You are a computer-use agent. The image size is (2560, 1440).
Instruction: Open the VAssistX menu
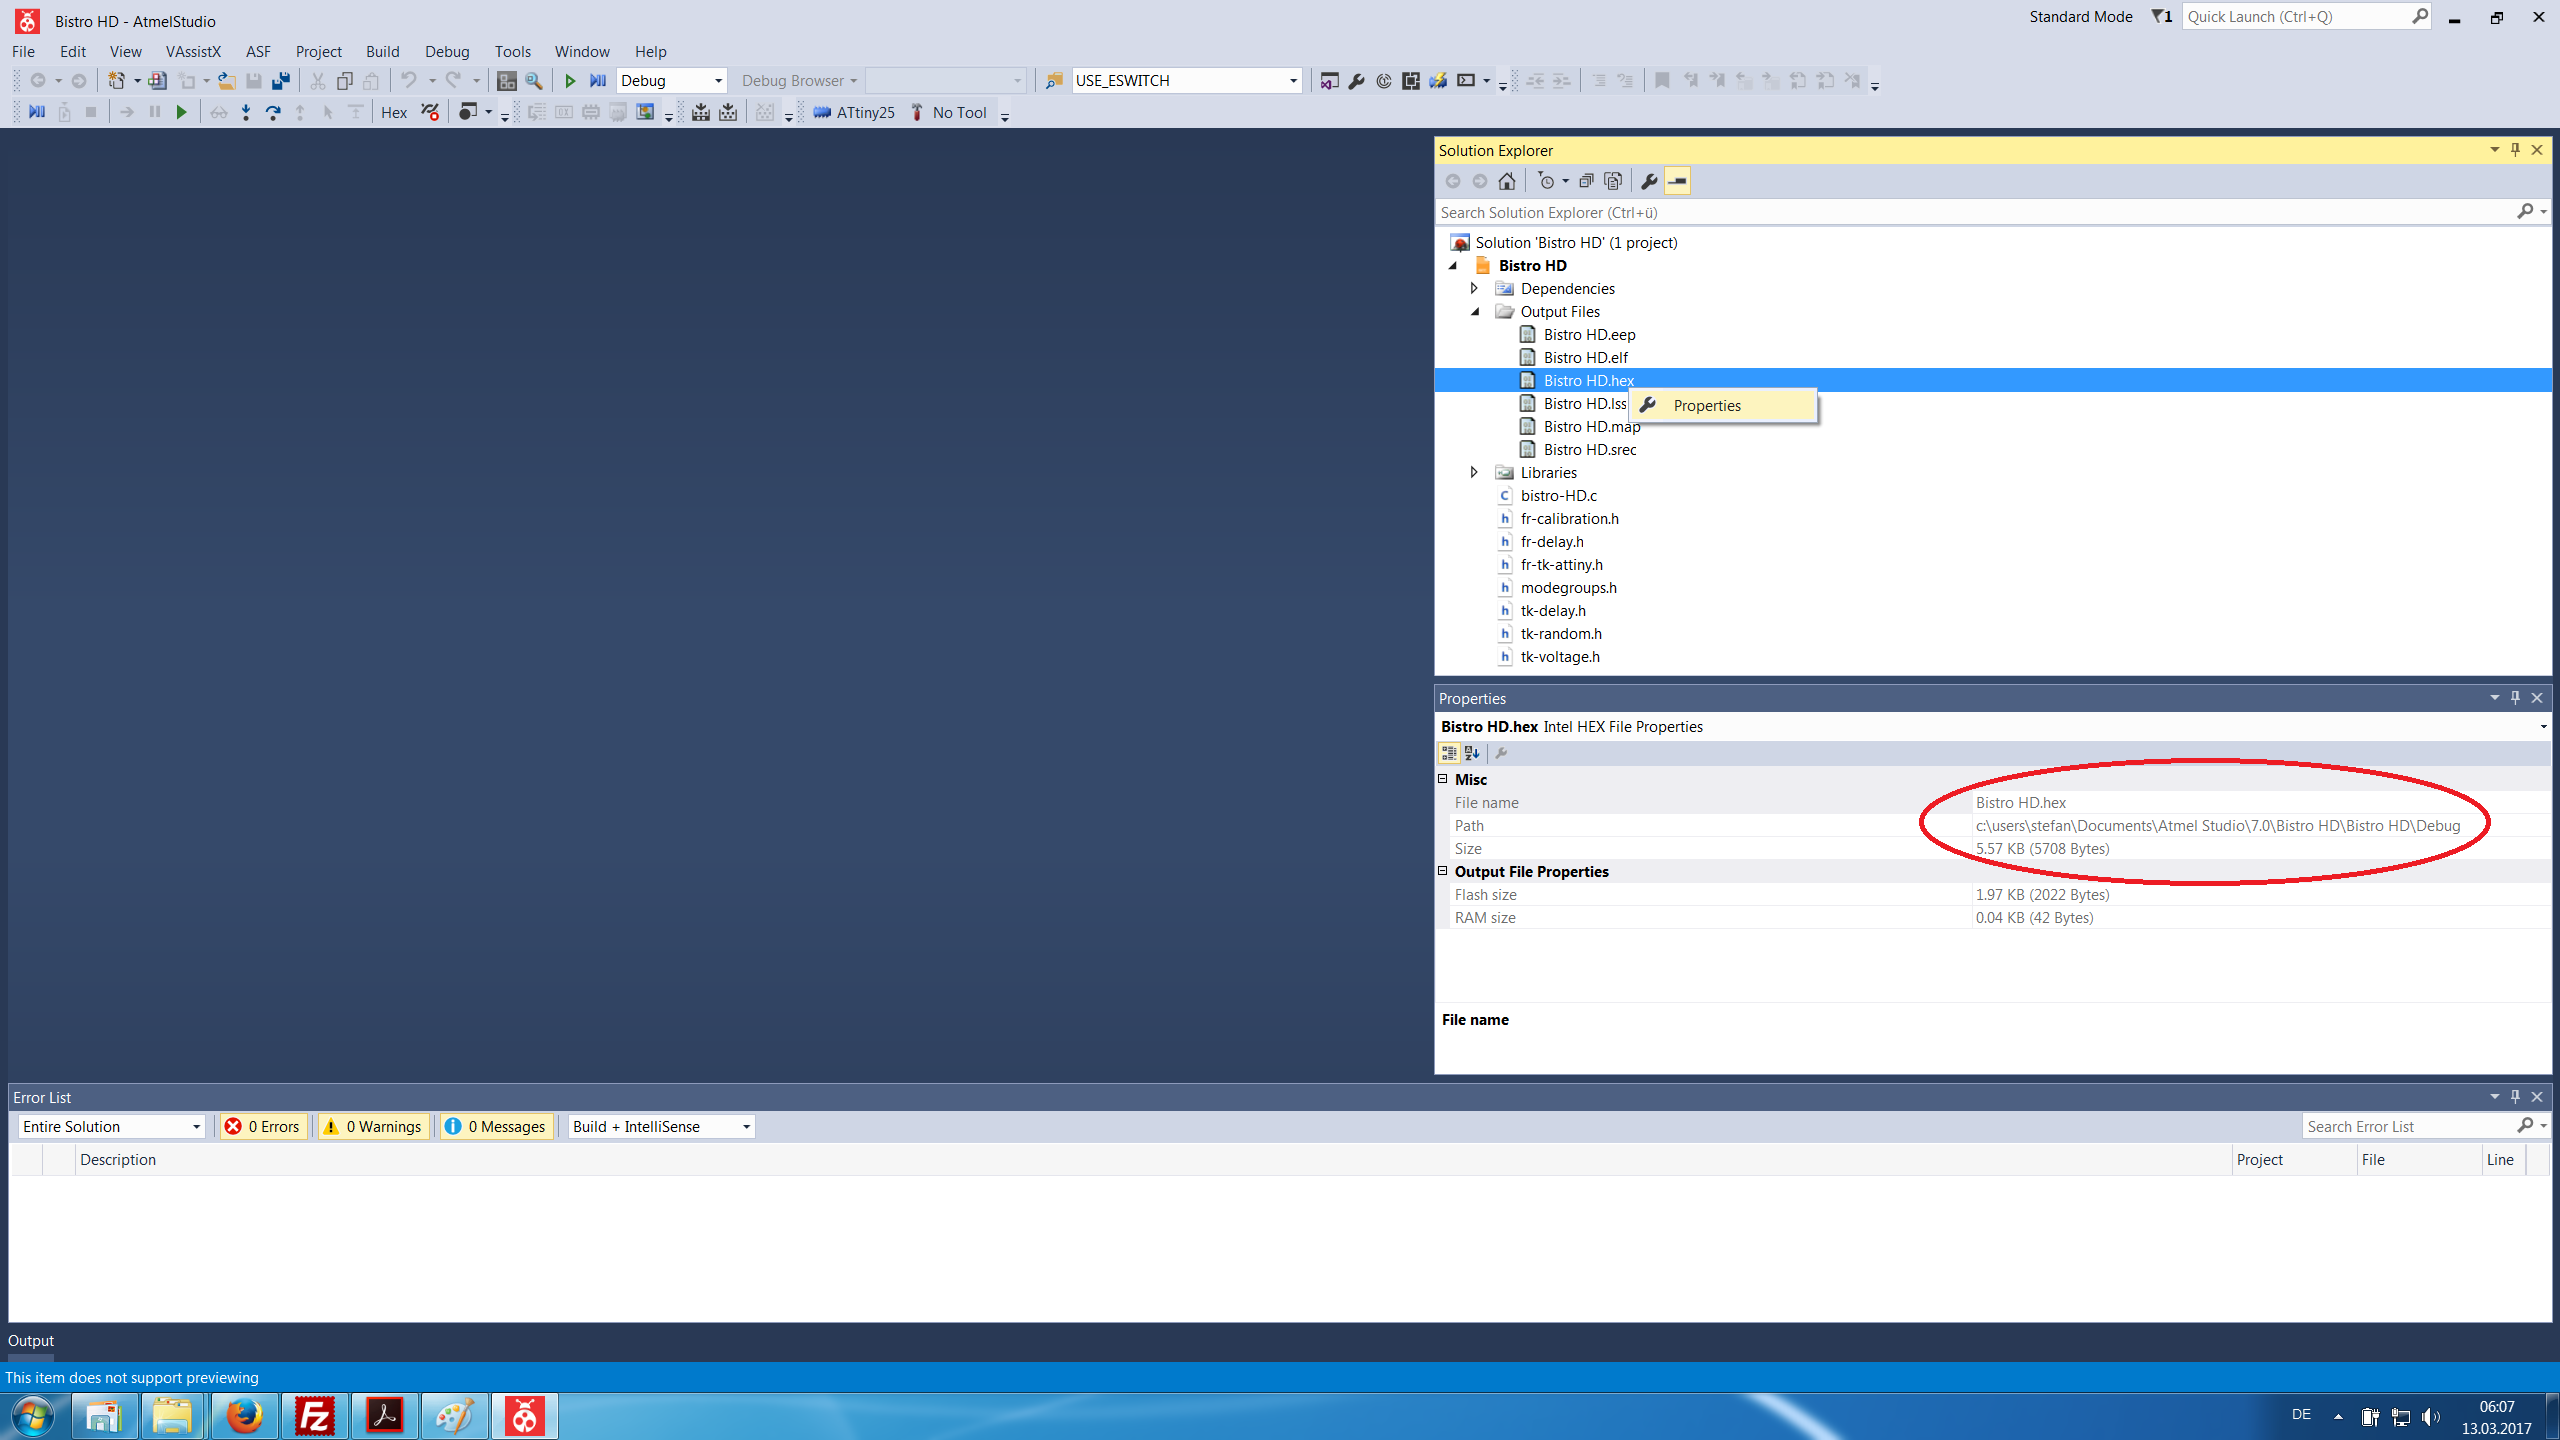click(193, 52)
